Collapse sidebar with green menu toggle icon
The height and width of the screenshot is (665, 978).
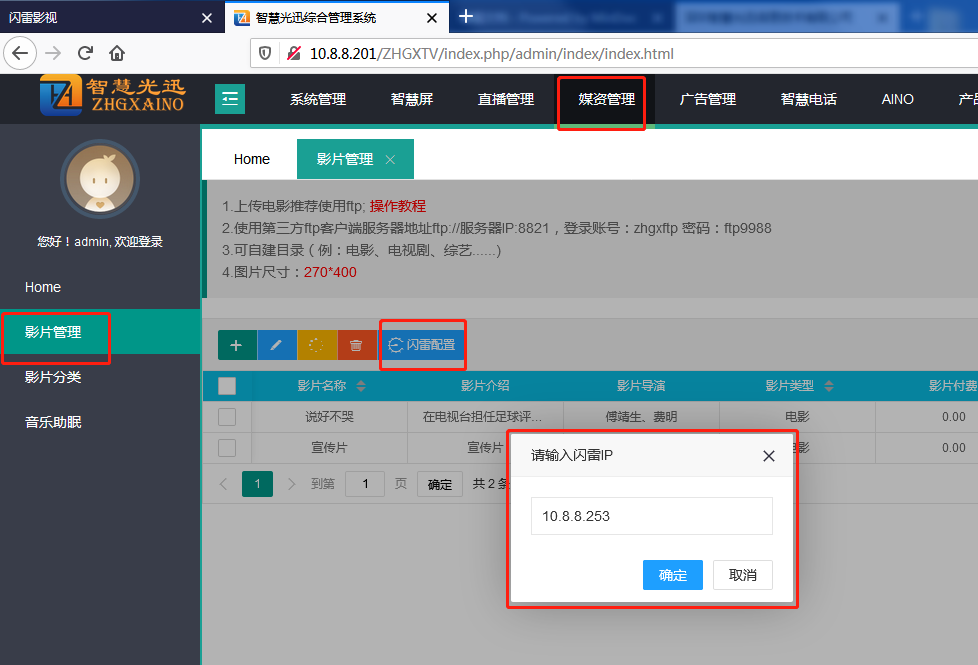coord(230,99)
